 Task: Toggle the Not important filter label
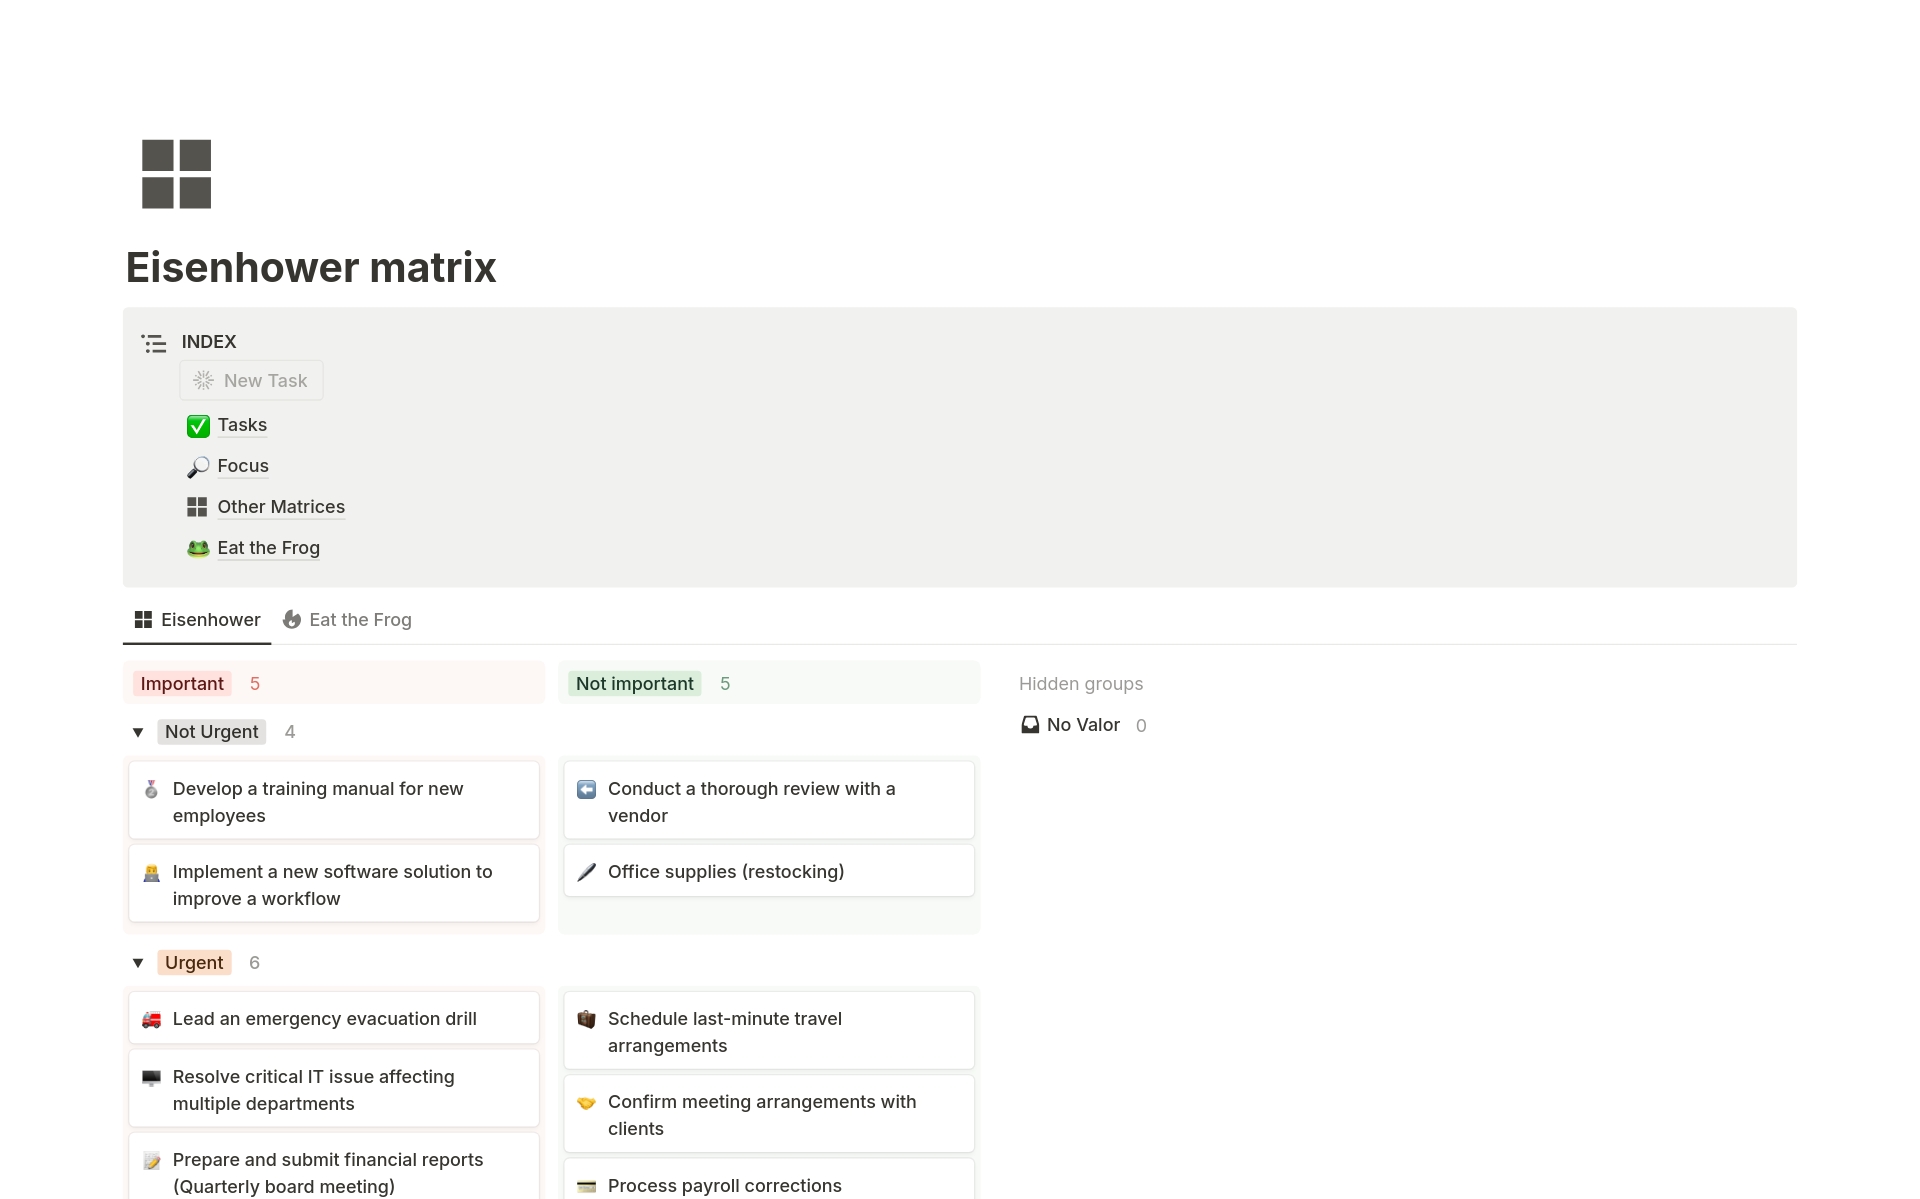634,684
